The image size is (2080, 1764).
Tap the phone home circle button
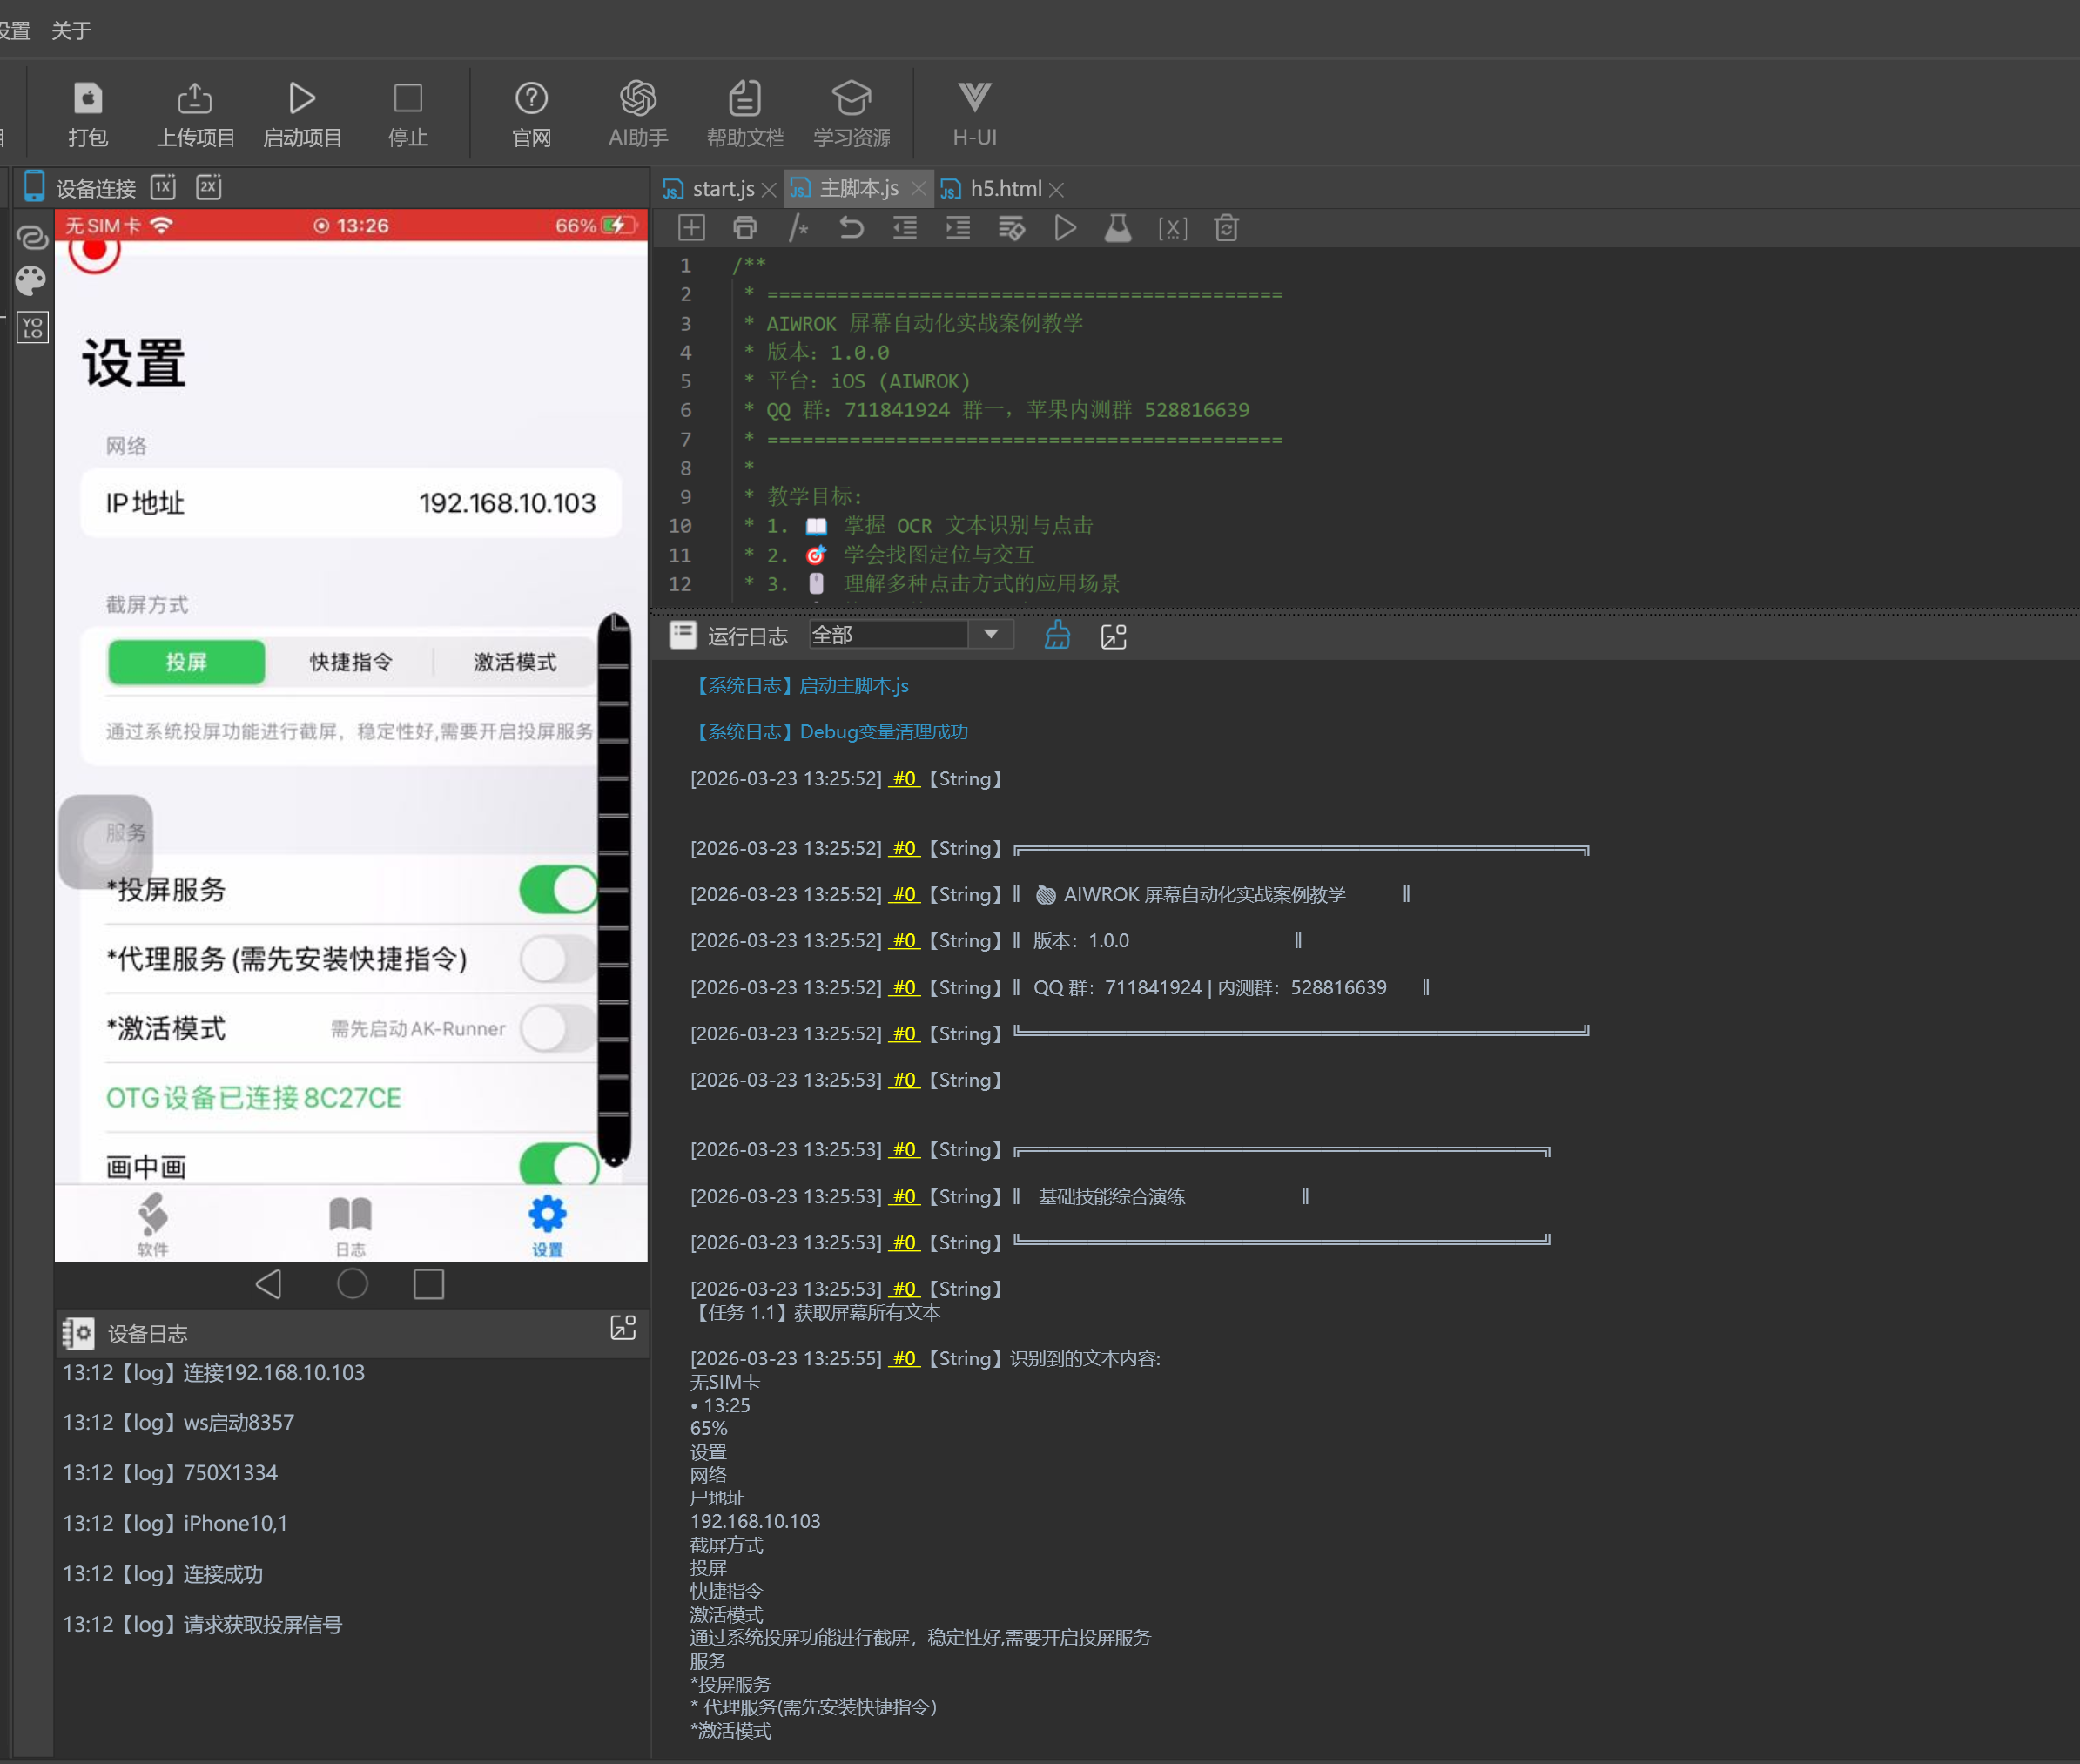[x=352, y=1284]
